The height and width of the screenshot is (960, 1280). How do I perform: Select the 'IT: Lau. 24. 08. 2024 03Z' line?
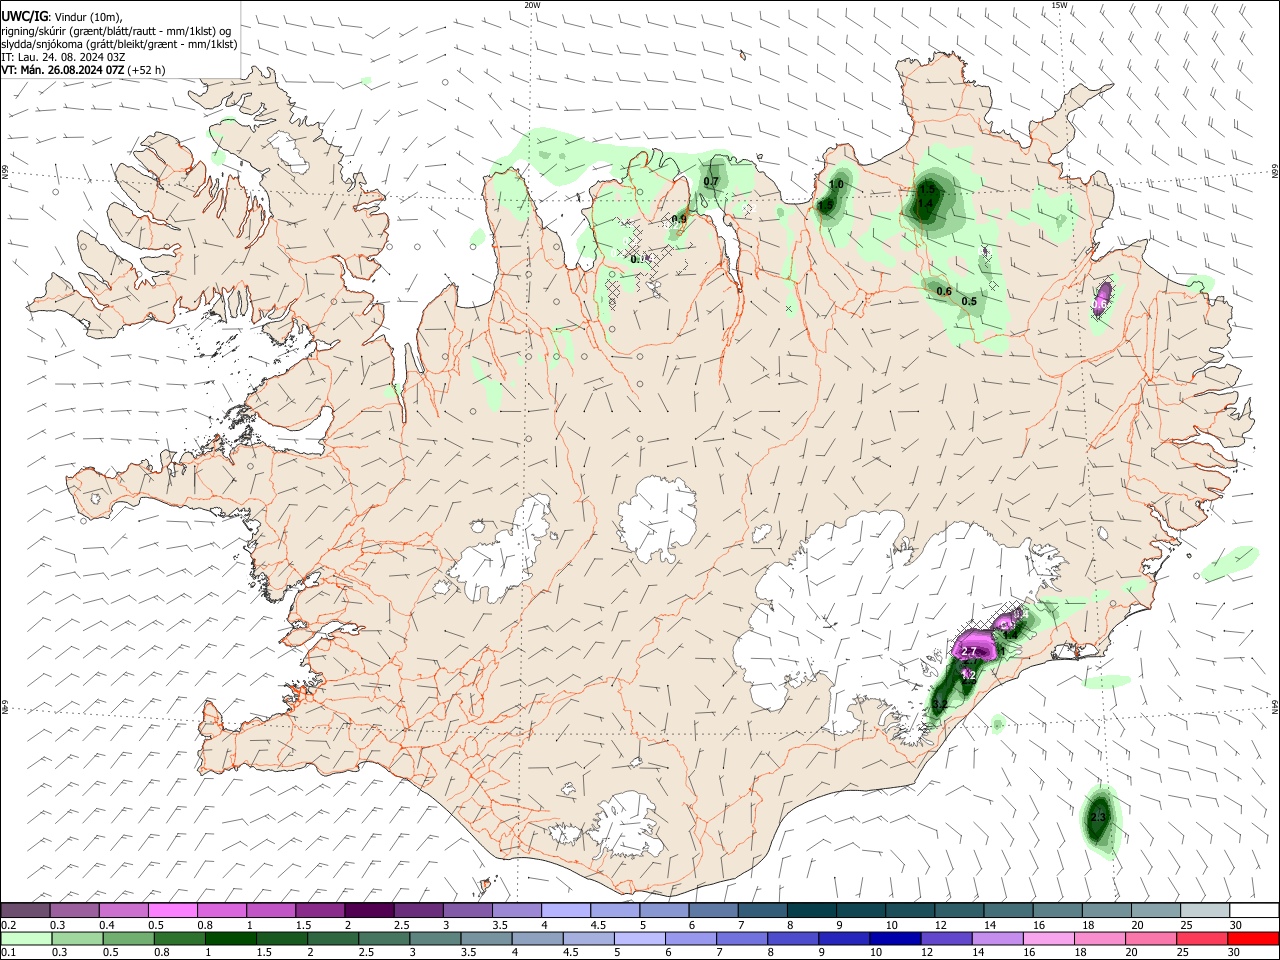63,57
